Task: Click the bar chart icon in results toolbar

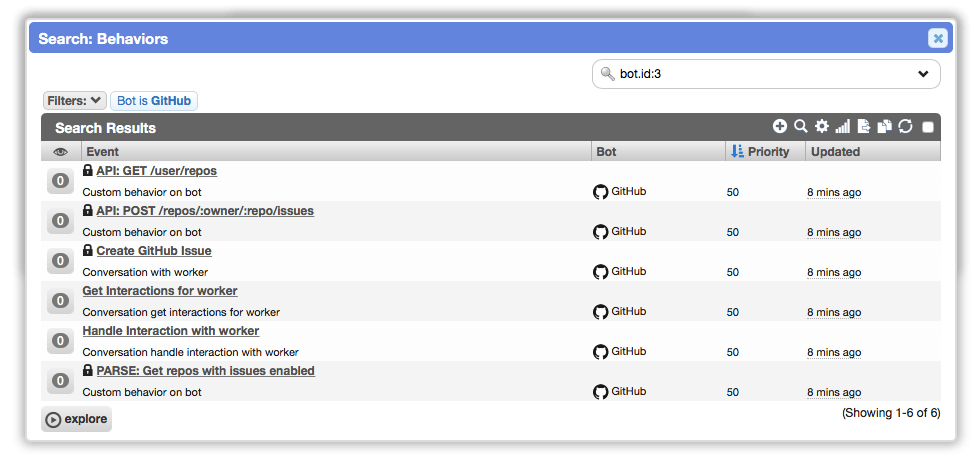Action: click(843, 127)
